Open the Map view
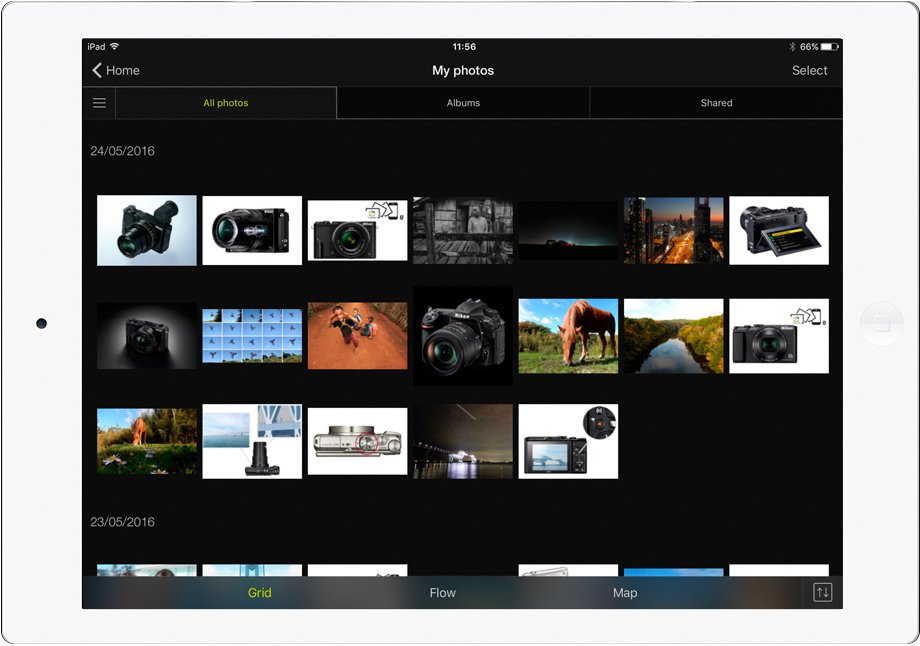Viewport: 920px width, 646px height. 625,592
